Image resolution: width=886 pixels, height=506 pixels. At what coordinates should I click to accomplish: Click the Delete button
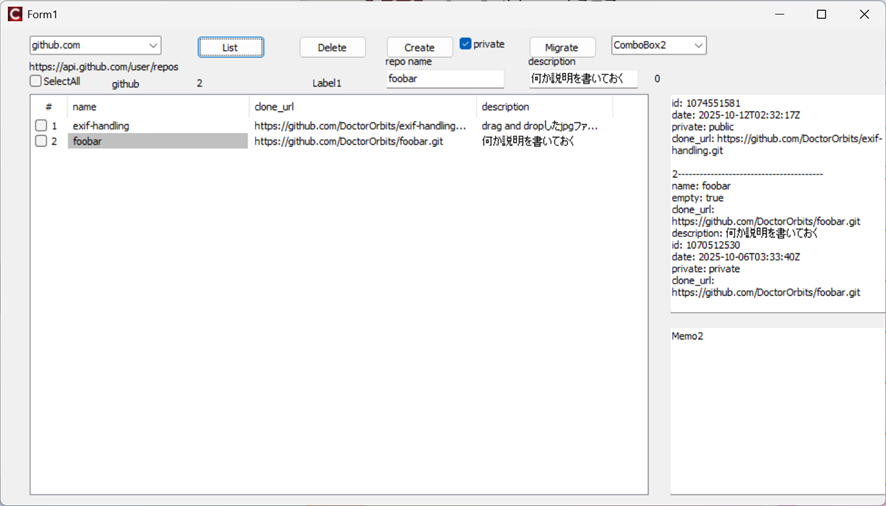coord(332,48)
